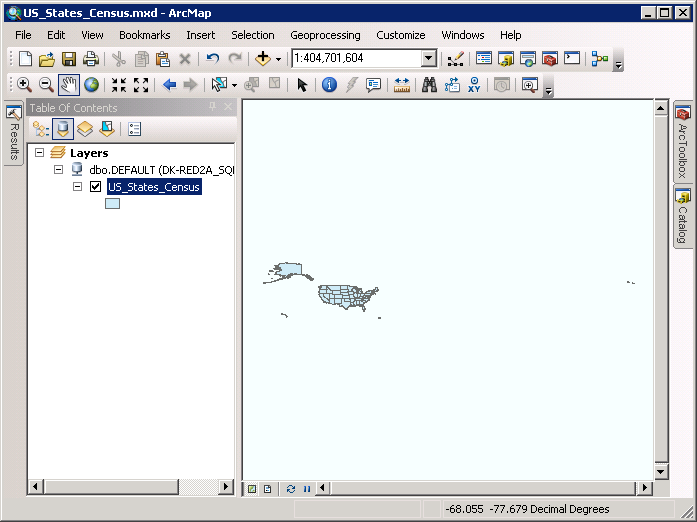Open the Search window icon
697x522 pixels.
pyautogui.click(x=528, y=59)
